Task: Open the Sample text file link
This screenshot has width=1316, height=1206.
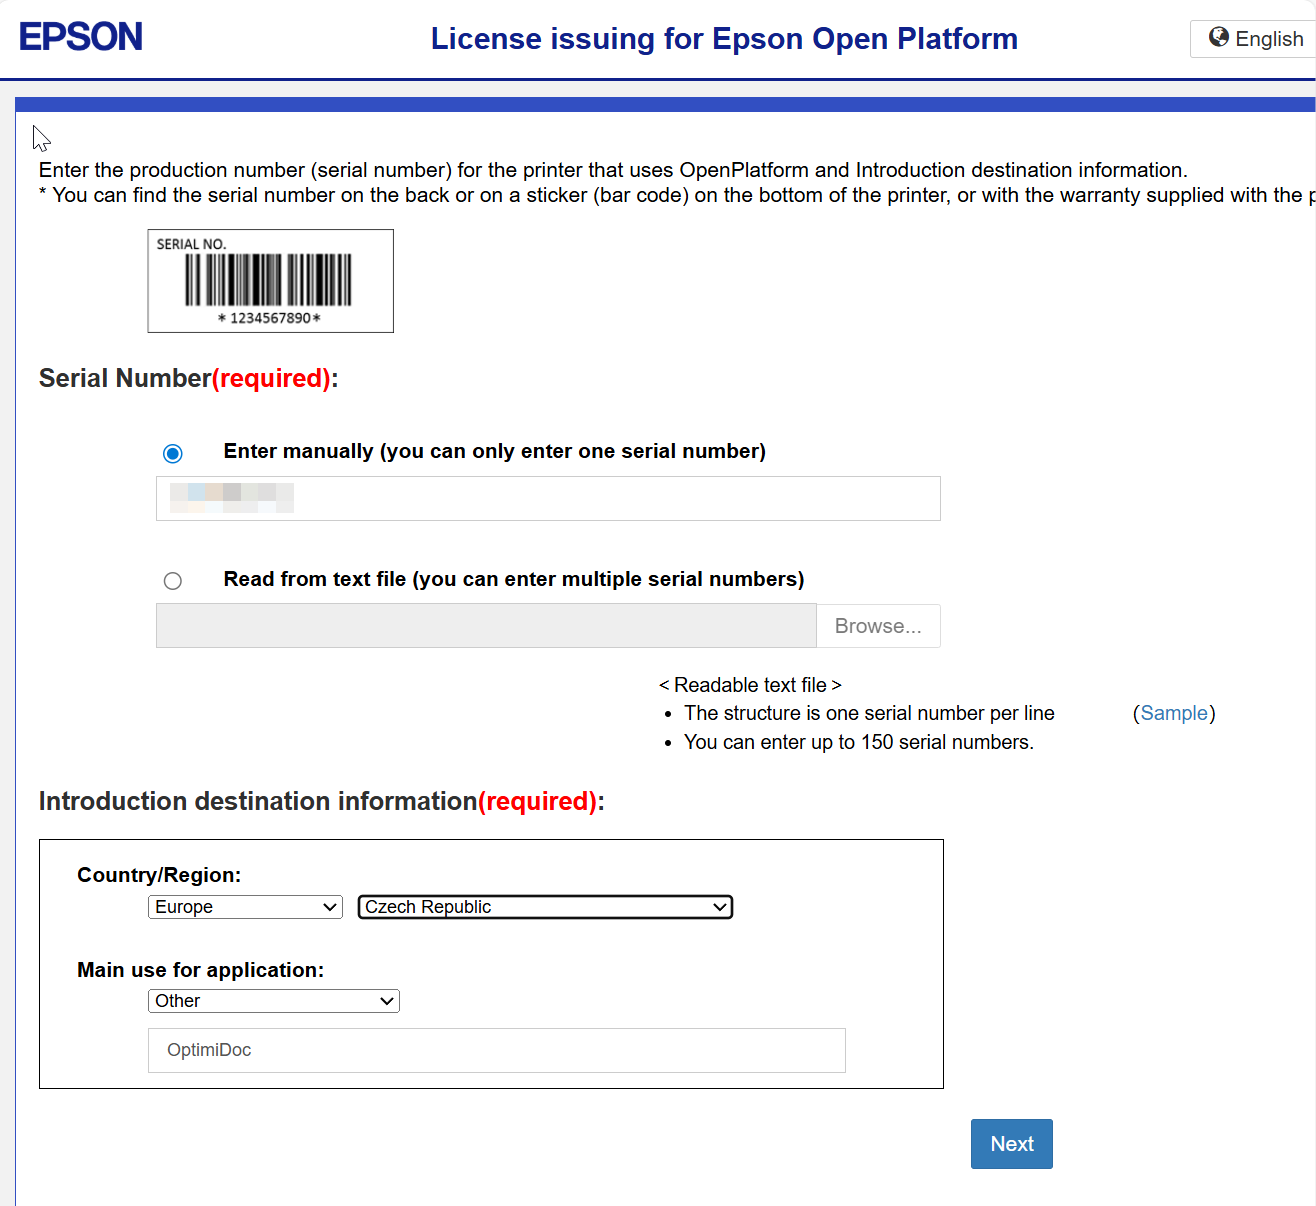Action: click(1174, 713)
